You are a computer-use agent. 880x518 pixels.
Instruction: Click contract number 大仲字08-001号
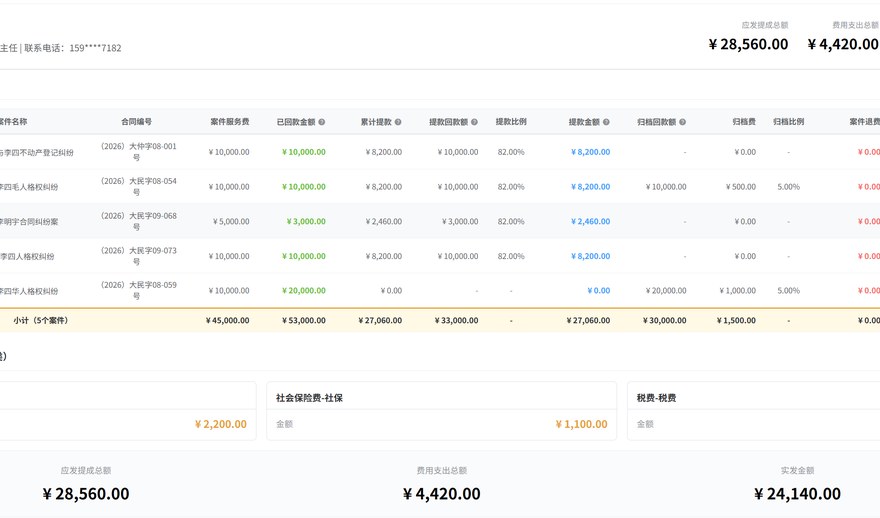pos(139,152)
